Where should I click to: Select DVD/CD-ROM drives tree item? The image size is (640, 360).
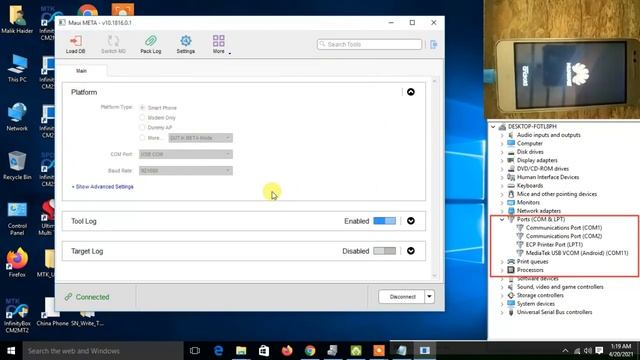(542, 169)
